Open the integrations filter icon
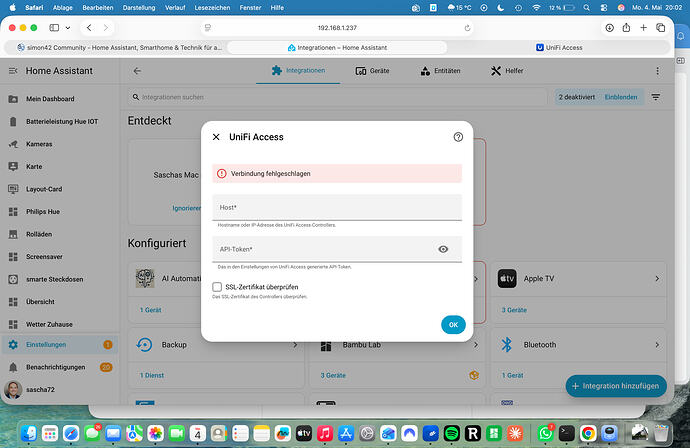The width and height of the screenshot is (690, 448). coord(656,97)
